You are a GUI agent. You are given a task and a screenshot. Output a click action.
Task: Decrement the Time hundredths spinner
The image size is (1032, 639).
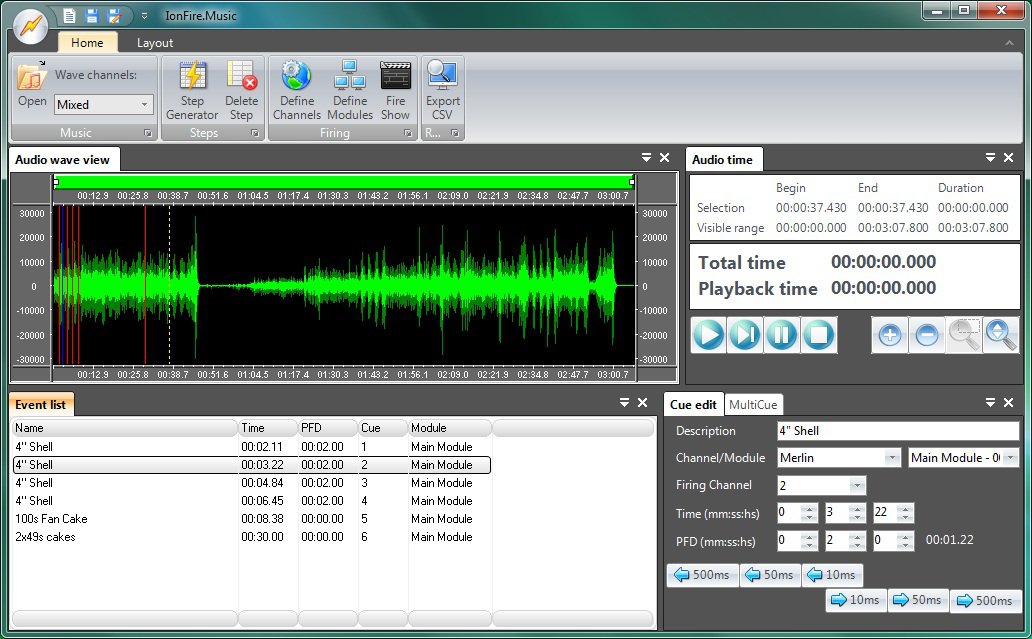pyautogui.click(x=905, y=517)
